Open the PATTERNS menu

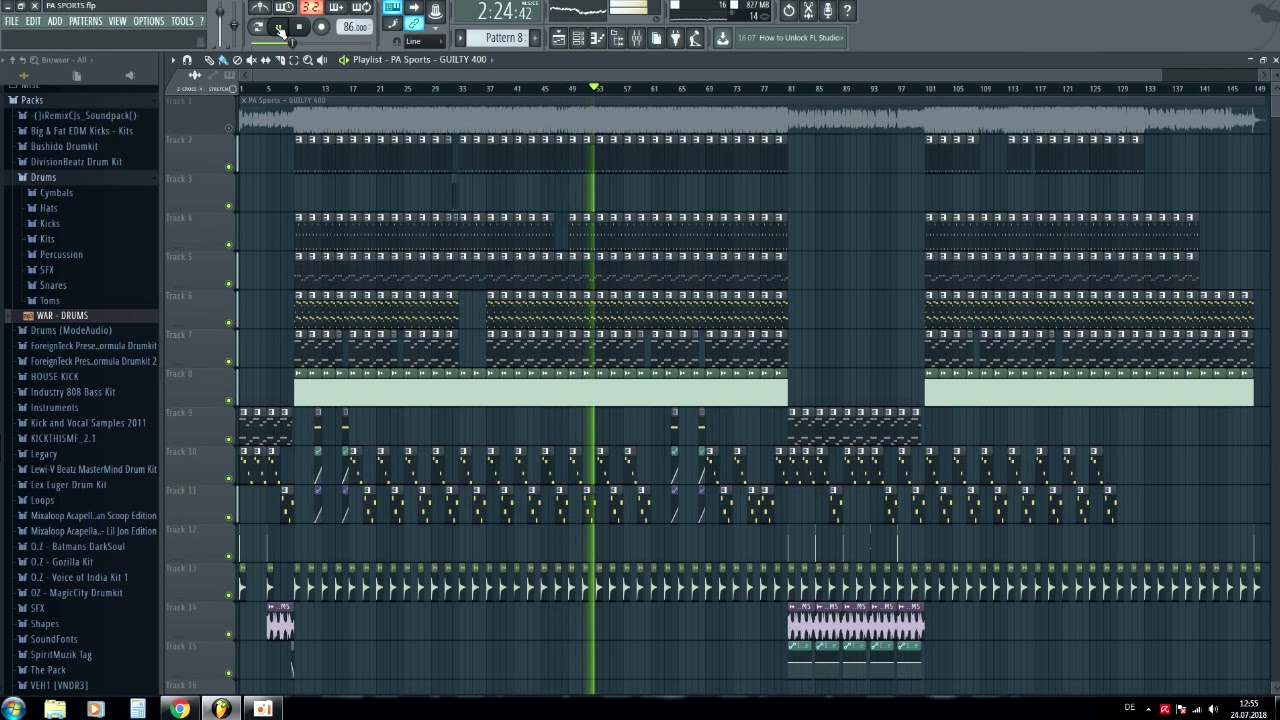coord(85,21)
